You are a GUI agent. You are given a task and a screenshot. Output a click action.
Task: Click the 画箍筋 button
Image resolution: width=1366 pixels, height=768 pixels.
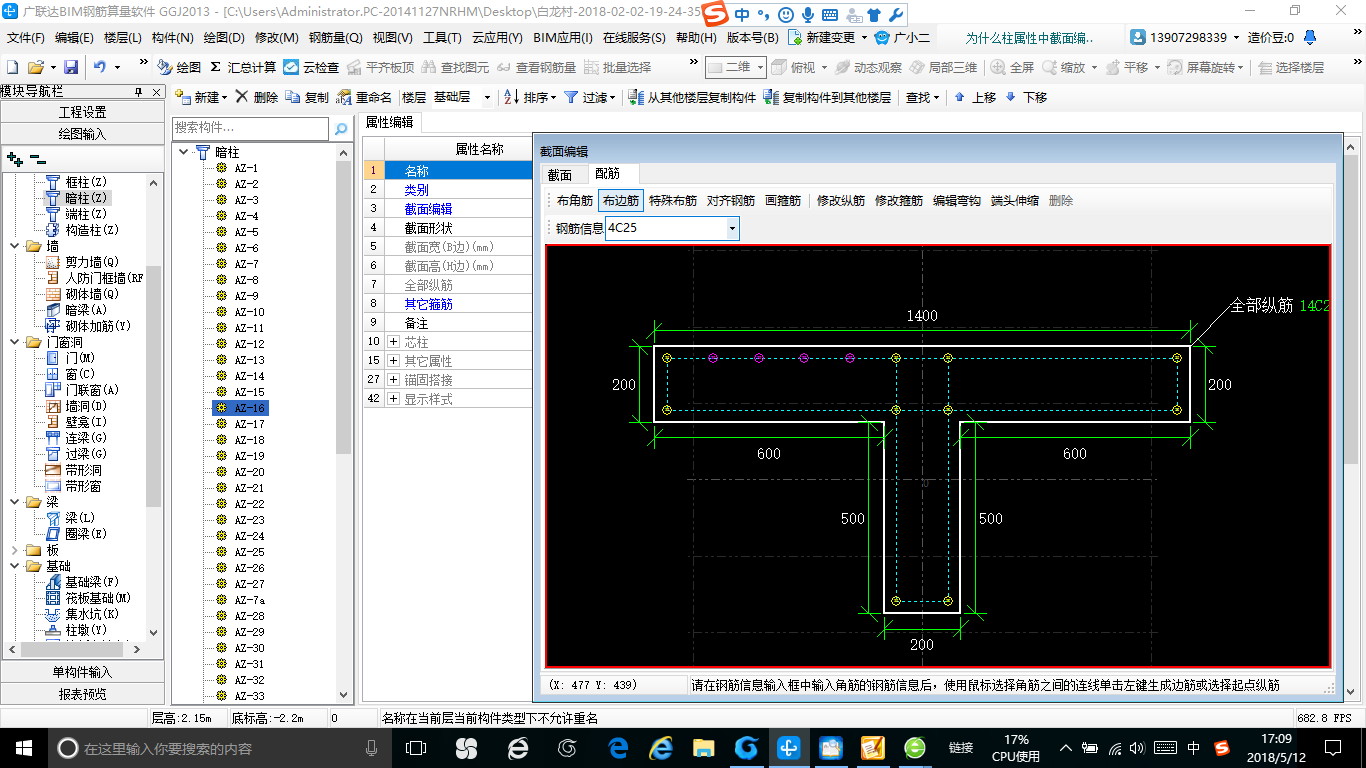[x=783, y=201]
